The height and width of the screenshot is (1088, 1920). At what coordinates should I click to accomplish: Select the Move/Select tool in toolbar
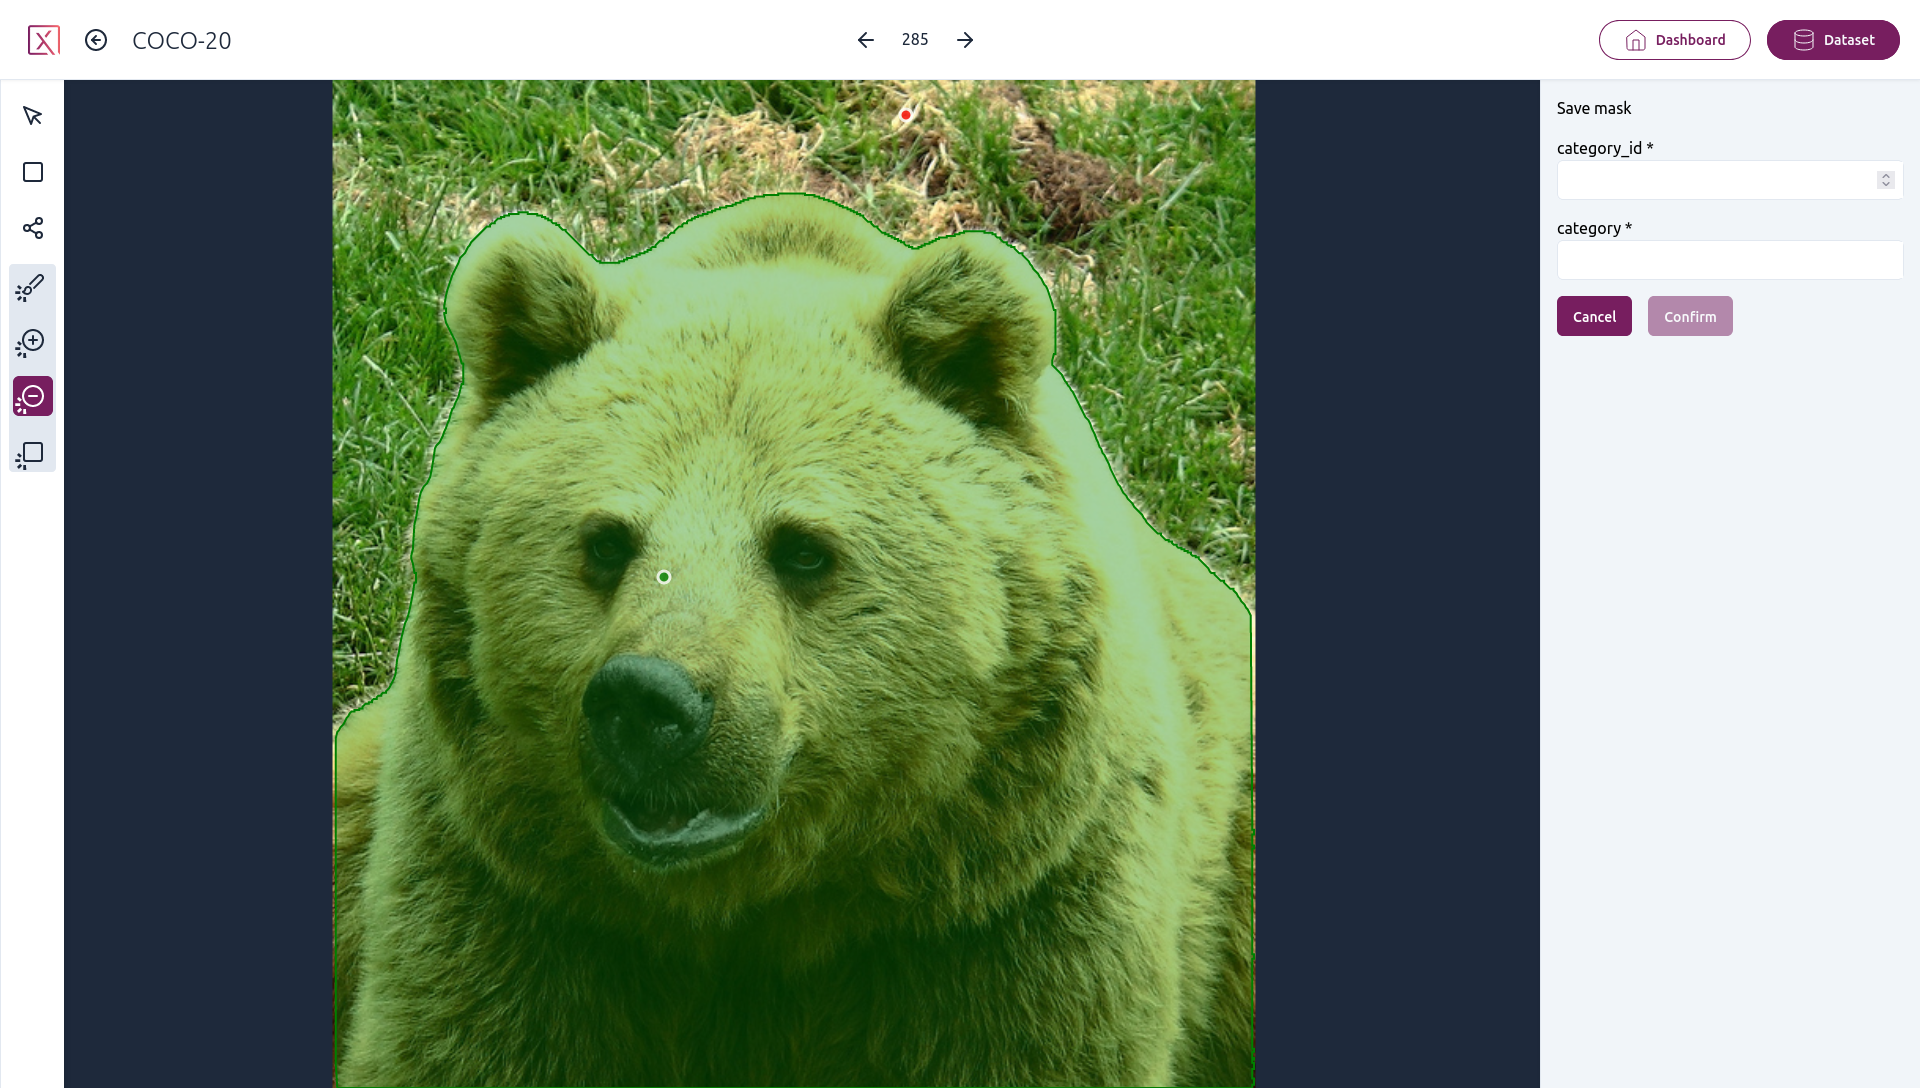click(32, 116)
